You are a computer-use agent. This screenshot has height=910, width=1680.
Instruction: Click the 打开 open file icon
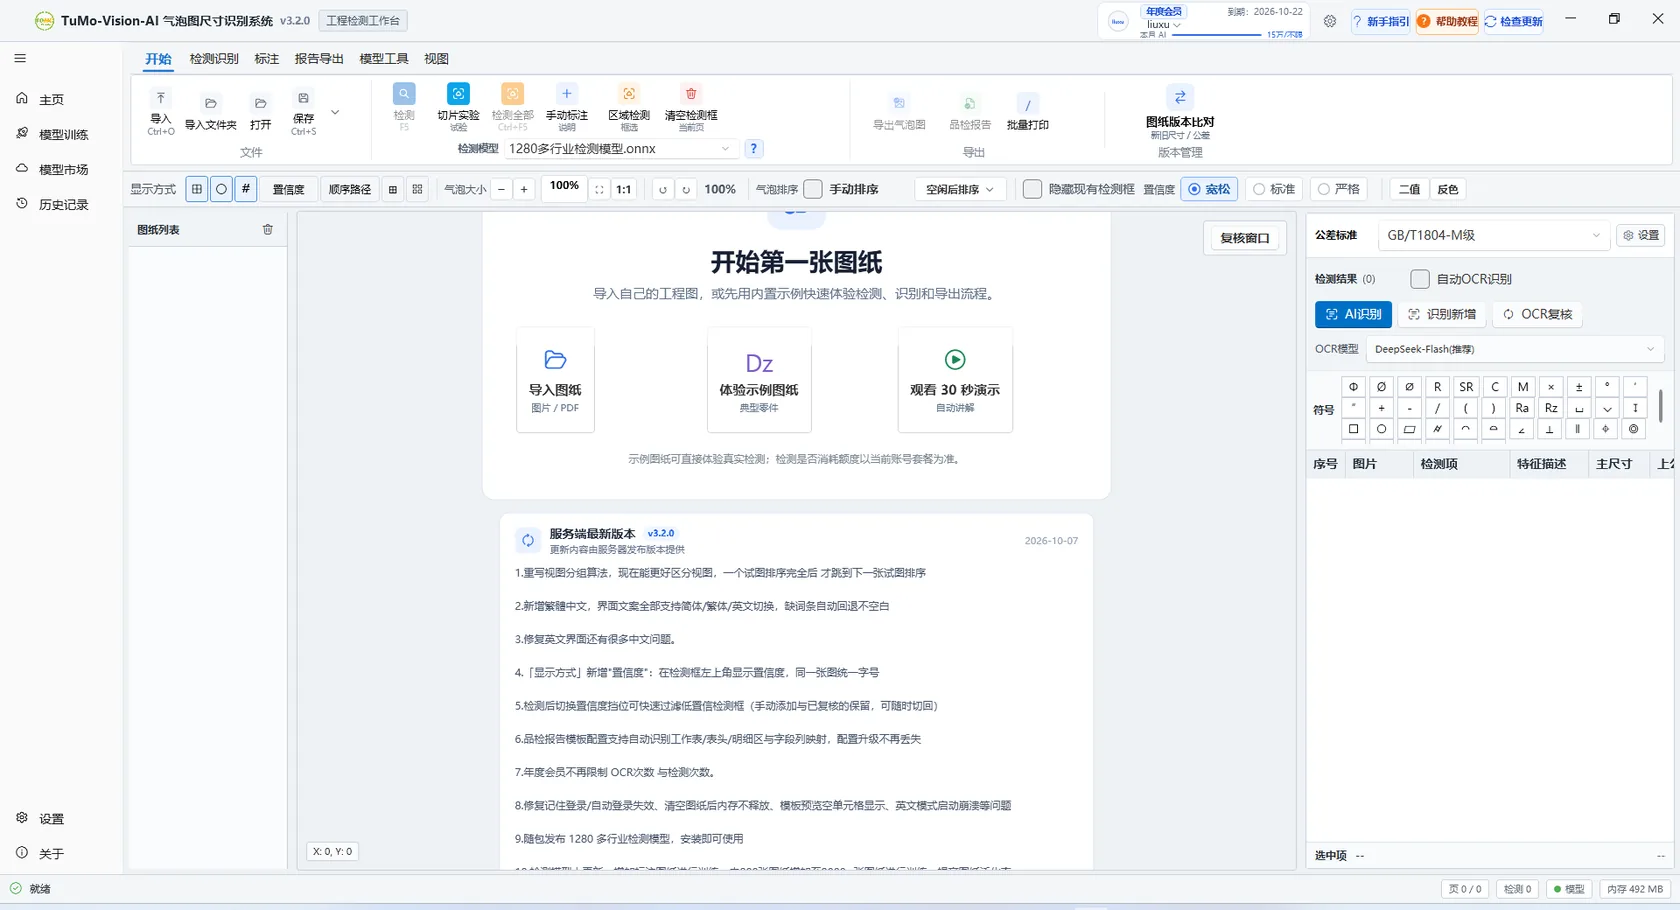(260, 103)
